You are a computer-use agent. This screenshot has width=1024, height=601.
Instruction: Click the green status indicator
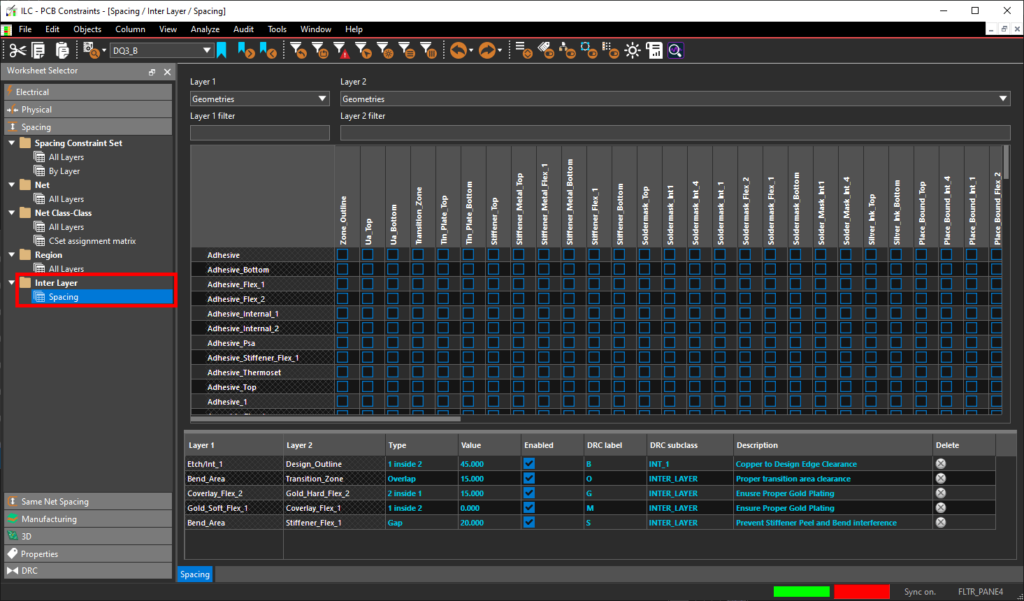(x=801, y=591)
